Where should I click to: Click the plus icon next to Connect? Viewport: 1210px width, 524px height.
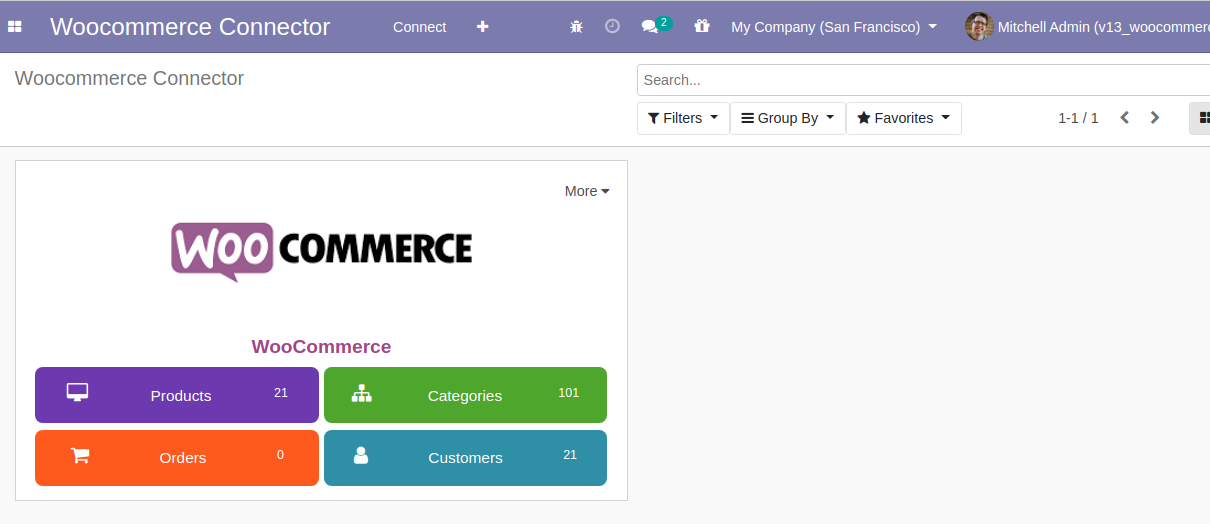coord(483,27)
